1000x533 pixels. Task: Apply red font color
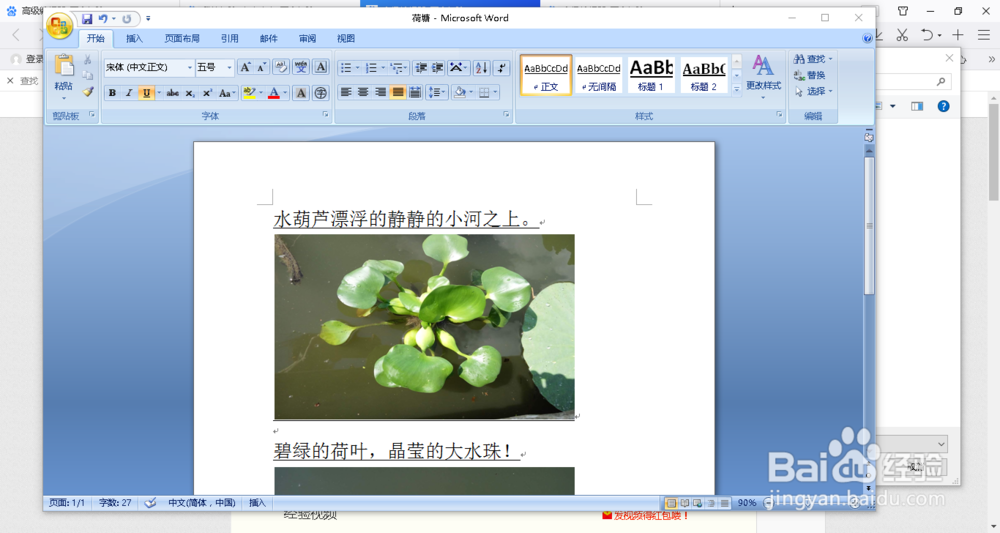point(274,93)
